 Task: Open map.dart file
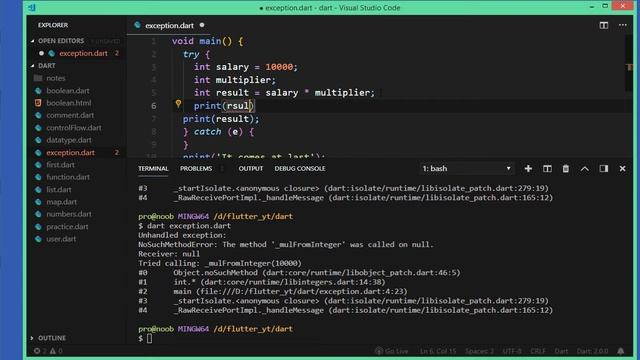[61, 202]
